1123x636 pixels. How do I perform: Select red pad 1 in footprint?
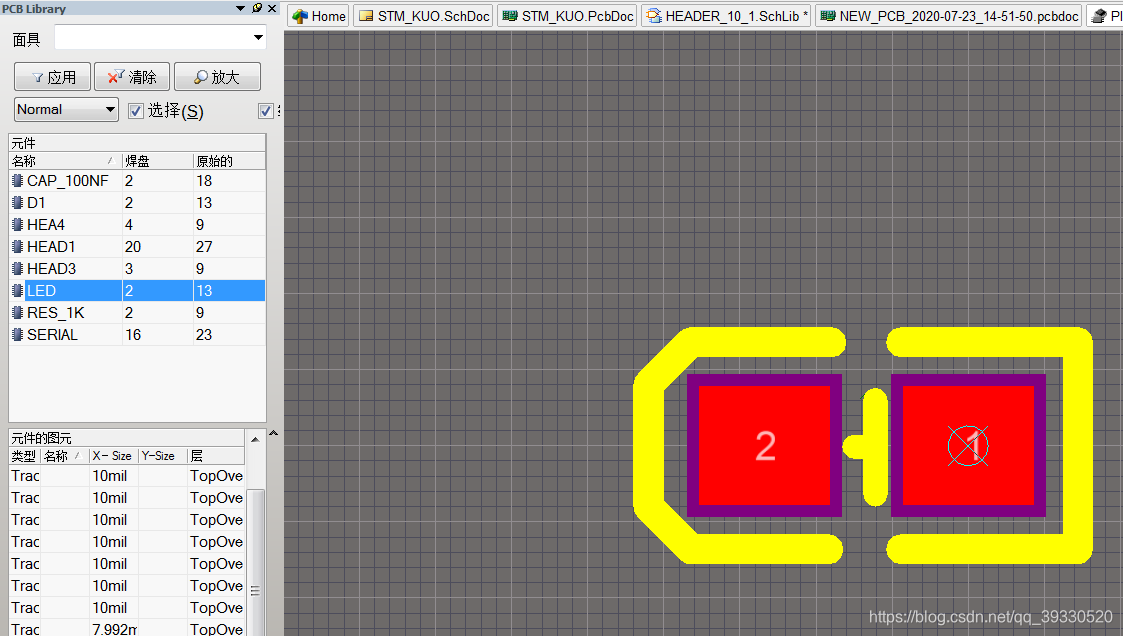coord(968,445)
